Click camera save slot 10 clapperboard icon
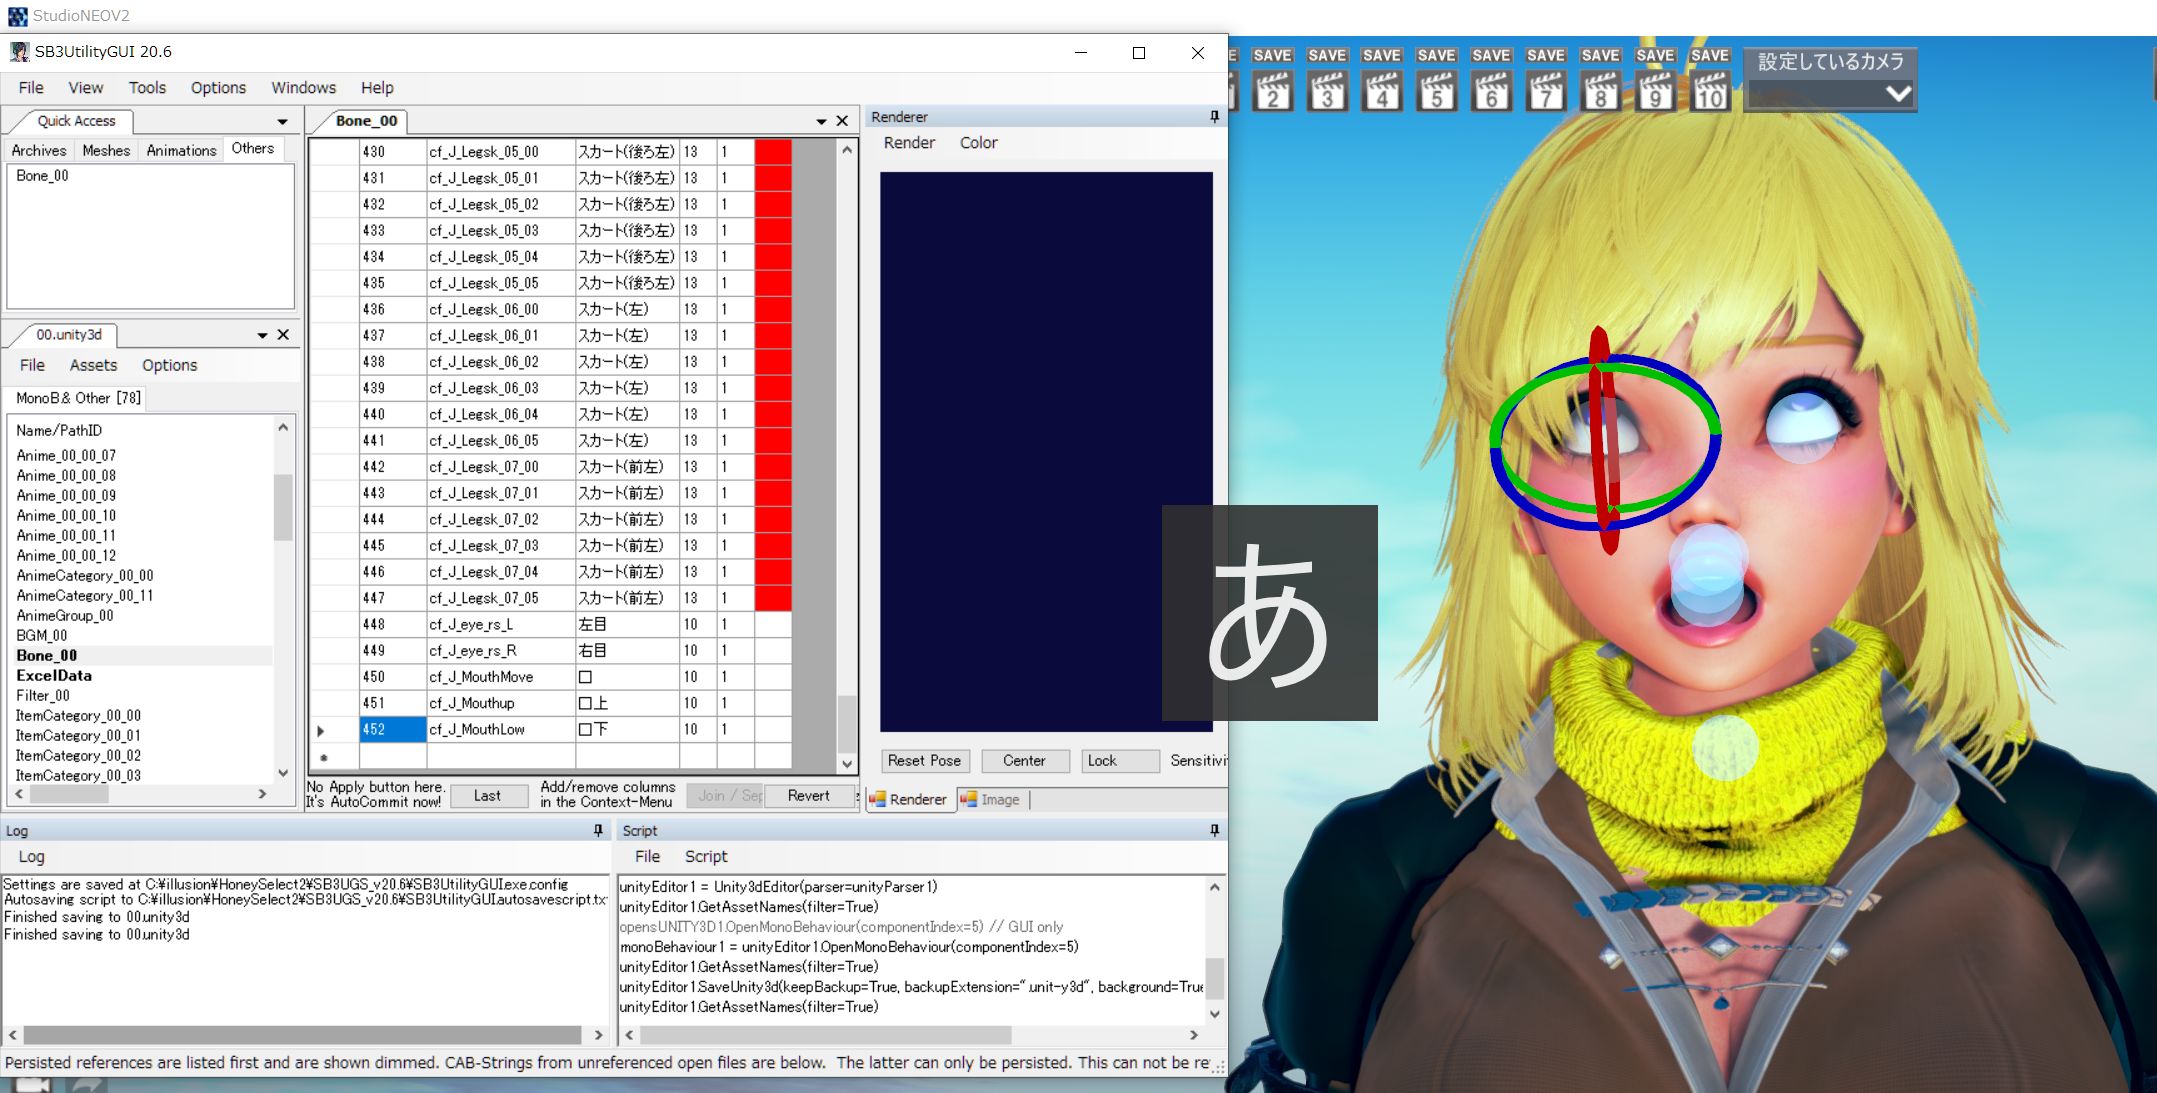Screen dimensions: 2157x1093 tap(1710, 91)
